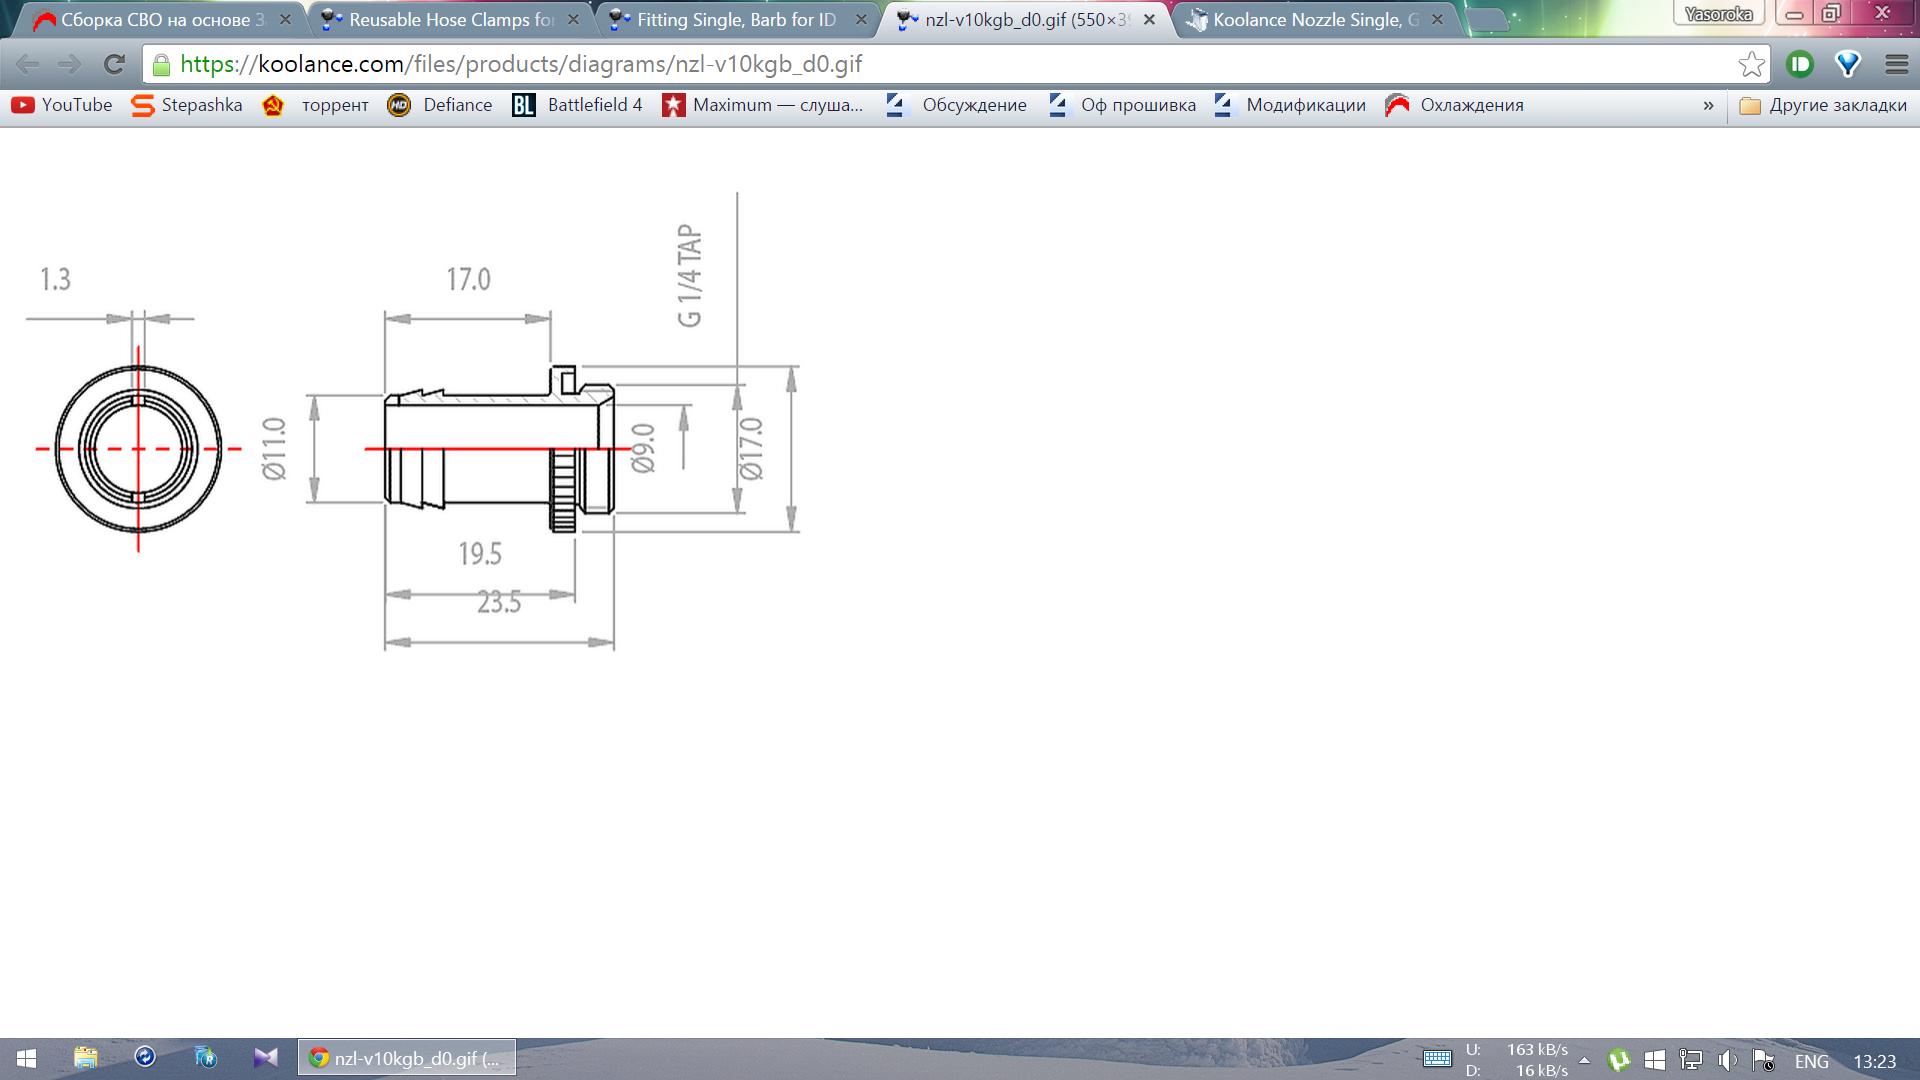The height and width of the screenshot is (1080, 1920).
Task: Expand the hidden bookmarks chevron
Action: pos(1708,105)
